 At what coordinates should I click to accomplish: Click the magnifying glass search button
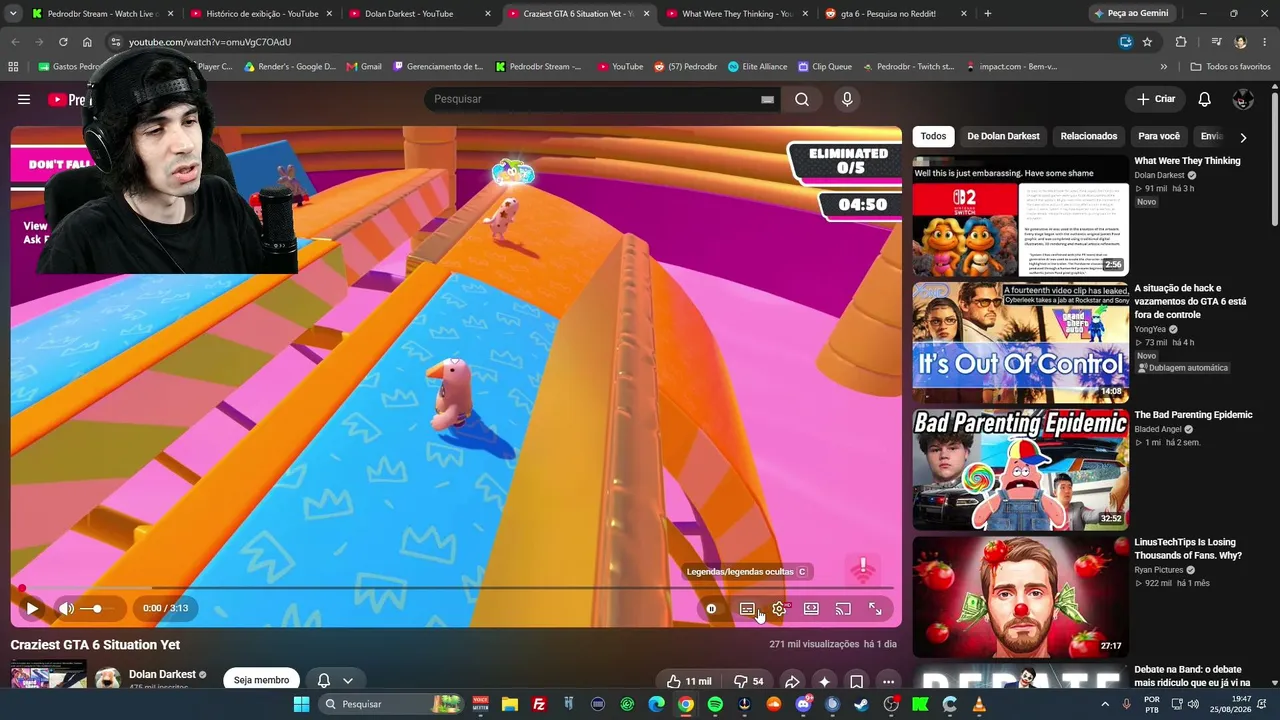coord(802,99)
